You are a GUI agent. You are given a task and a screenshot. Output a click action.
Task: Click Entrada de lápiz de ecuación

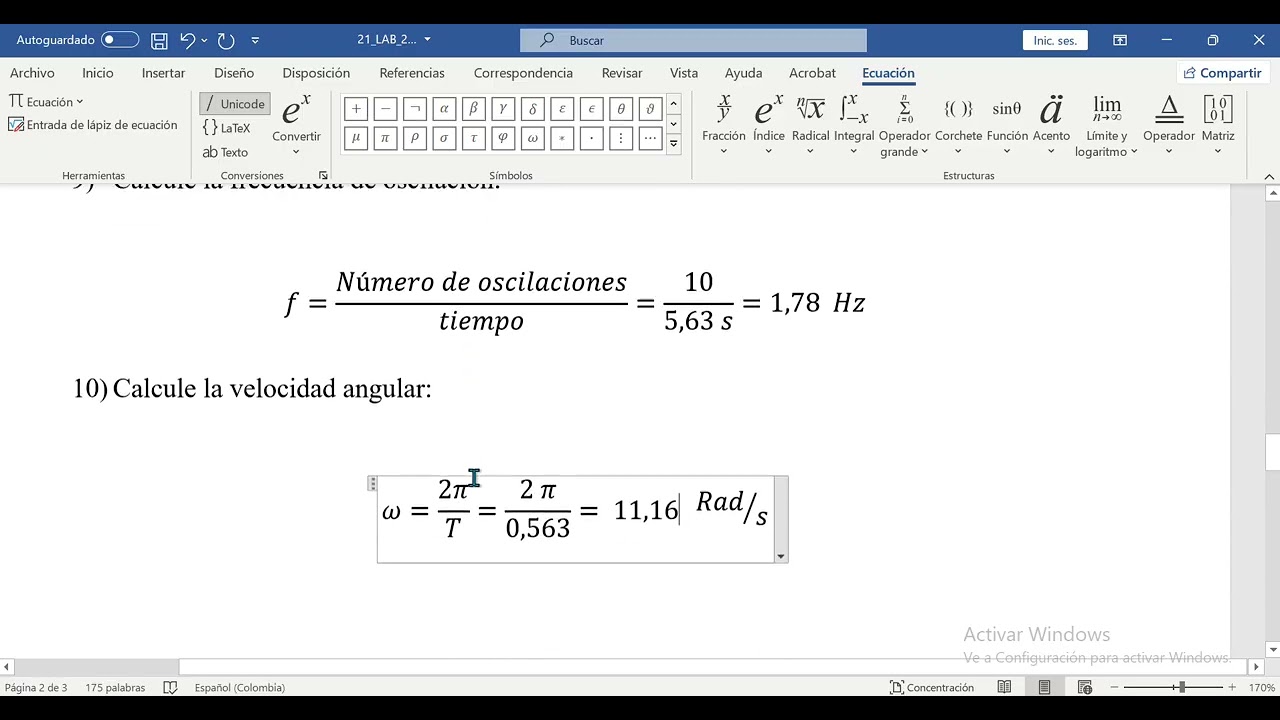(92, 125)
